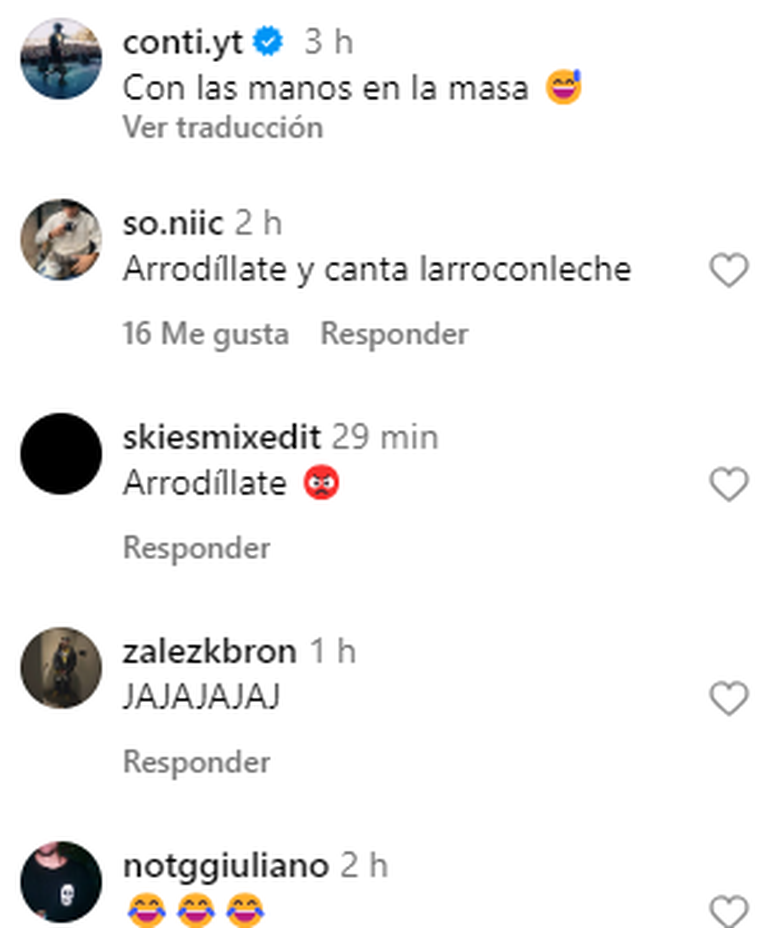This screenshot has width=770, height=928.
Task: Go to skiesmixedit's profile via username
Action: 222,437
